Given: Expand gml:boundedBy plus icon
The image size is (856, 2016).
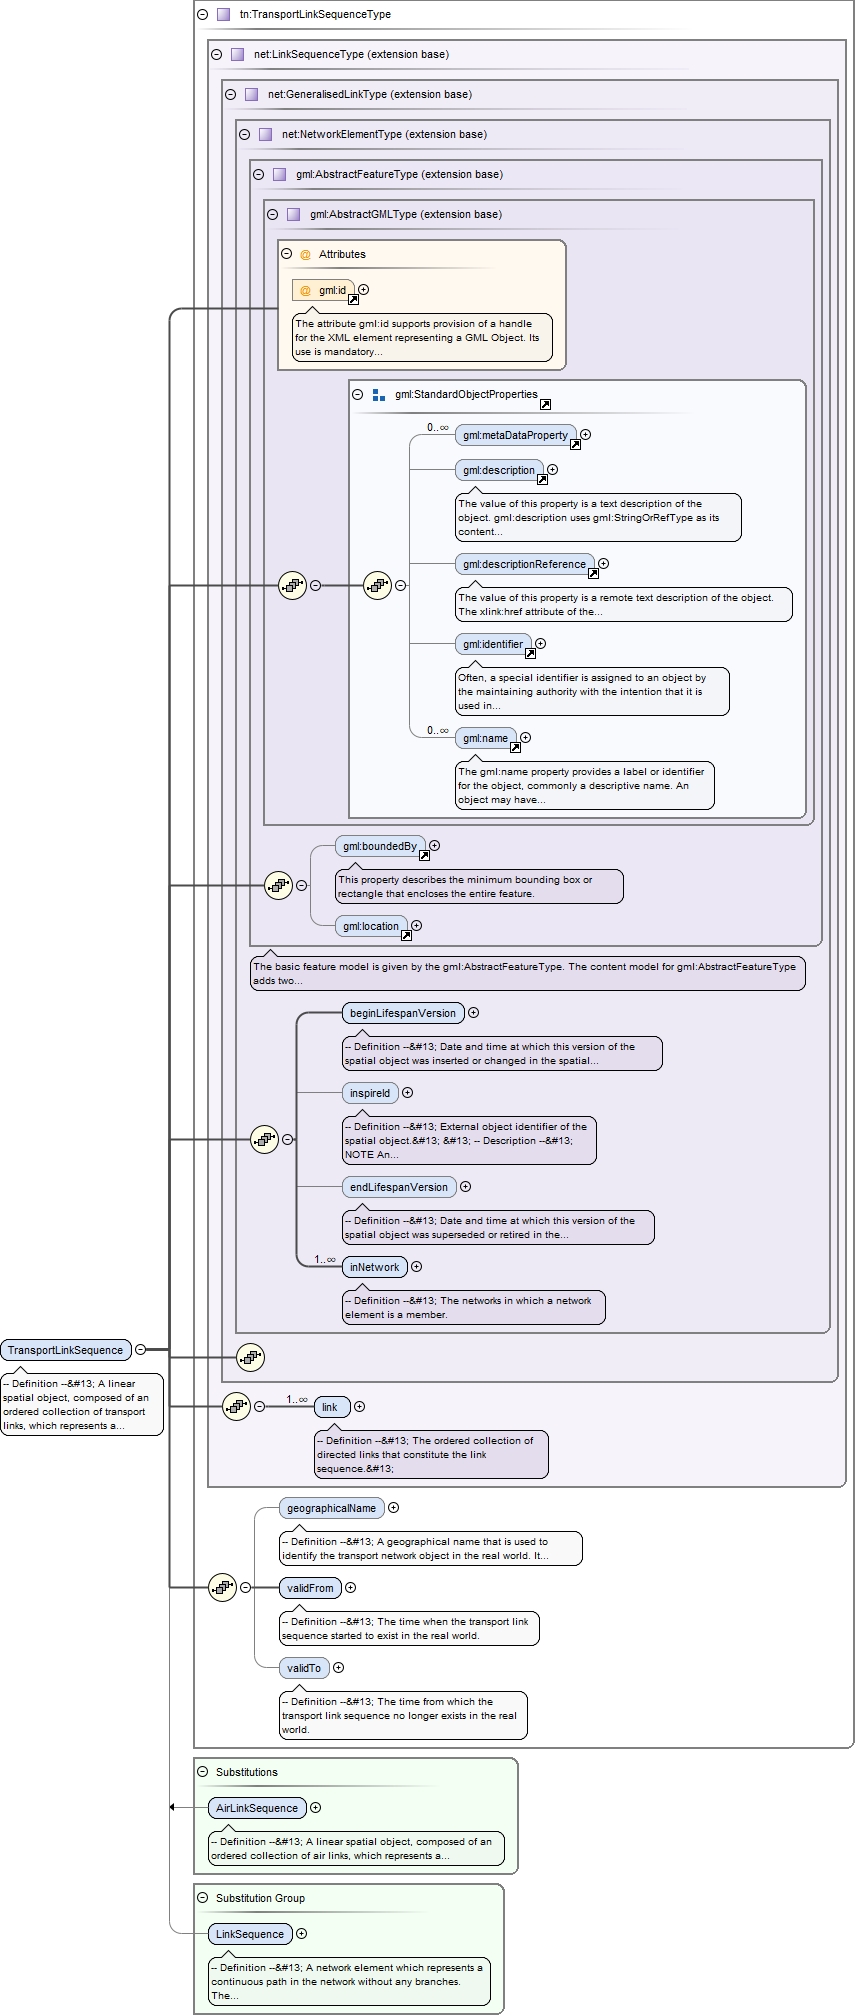Looking at the screenshot, I should pyautogui.click(x=434, y=846).
